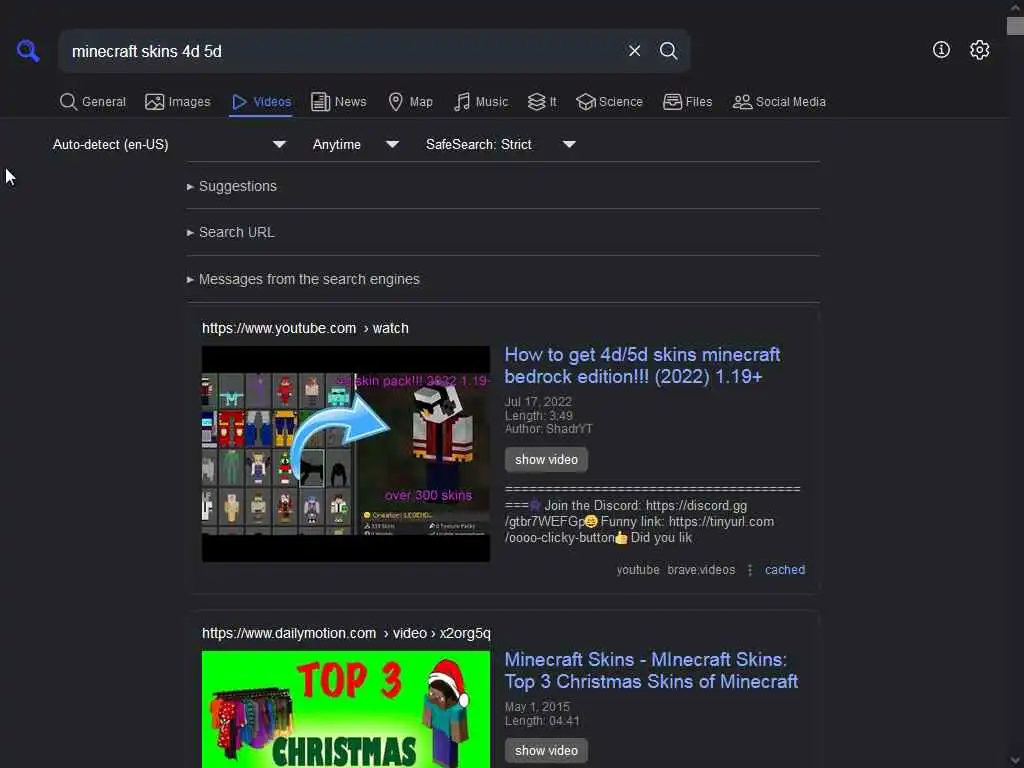Switch to the Images category tab
The width and height of the screenshot is (1024, 768).
178,102
